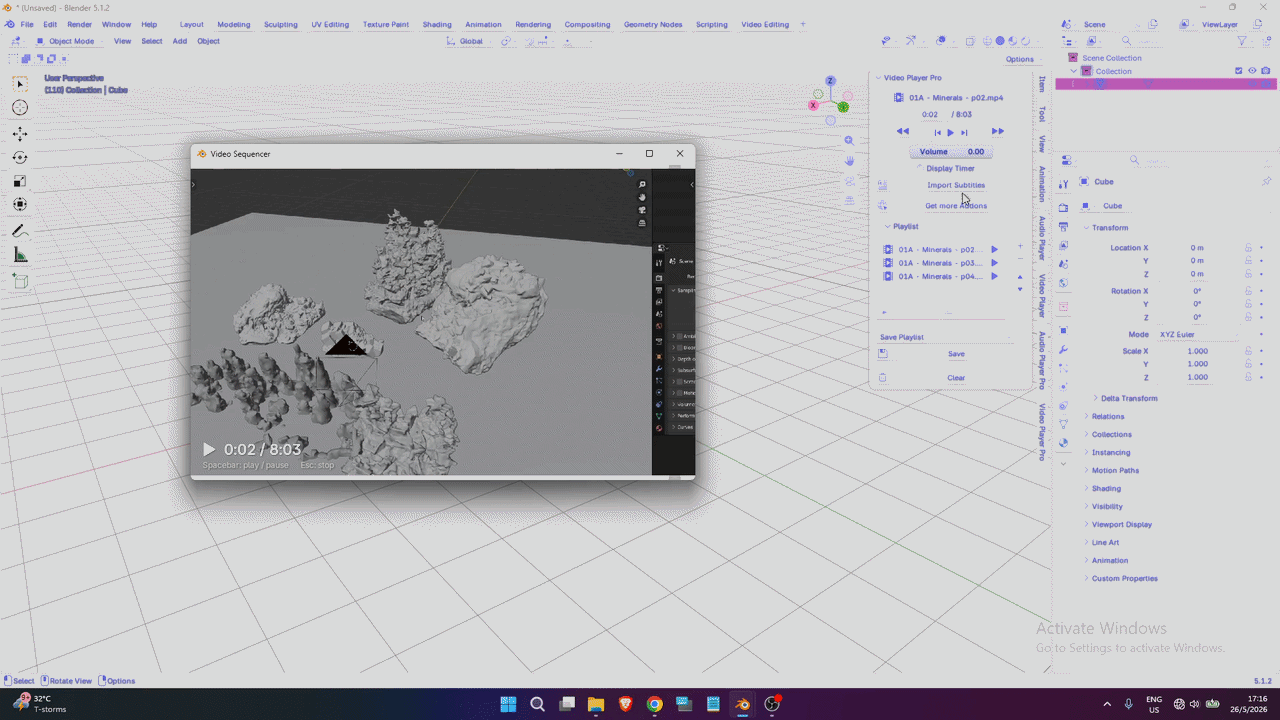Click the Import Subtitles button
The width and height of the screenshot is (1280, 720).
pyautogui.click(x=956, y=185)
